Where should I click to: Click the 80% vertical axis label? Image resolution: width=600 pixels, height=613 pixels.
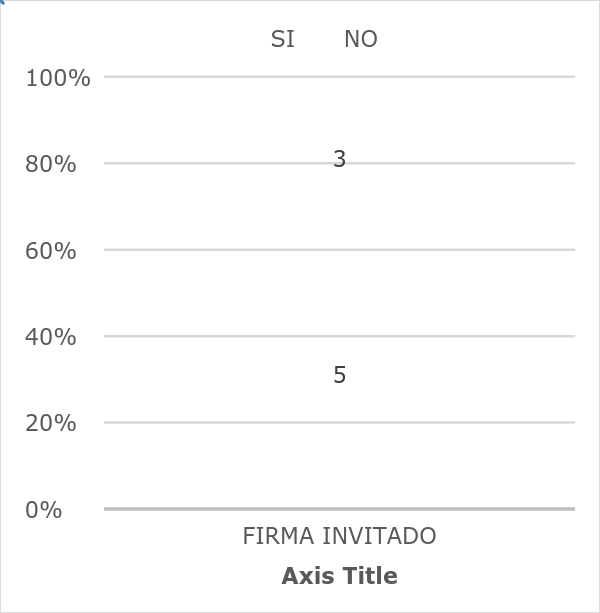coord(50,164)
